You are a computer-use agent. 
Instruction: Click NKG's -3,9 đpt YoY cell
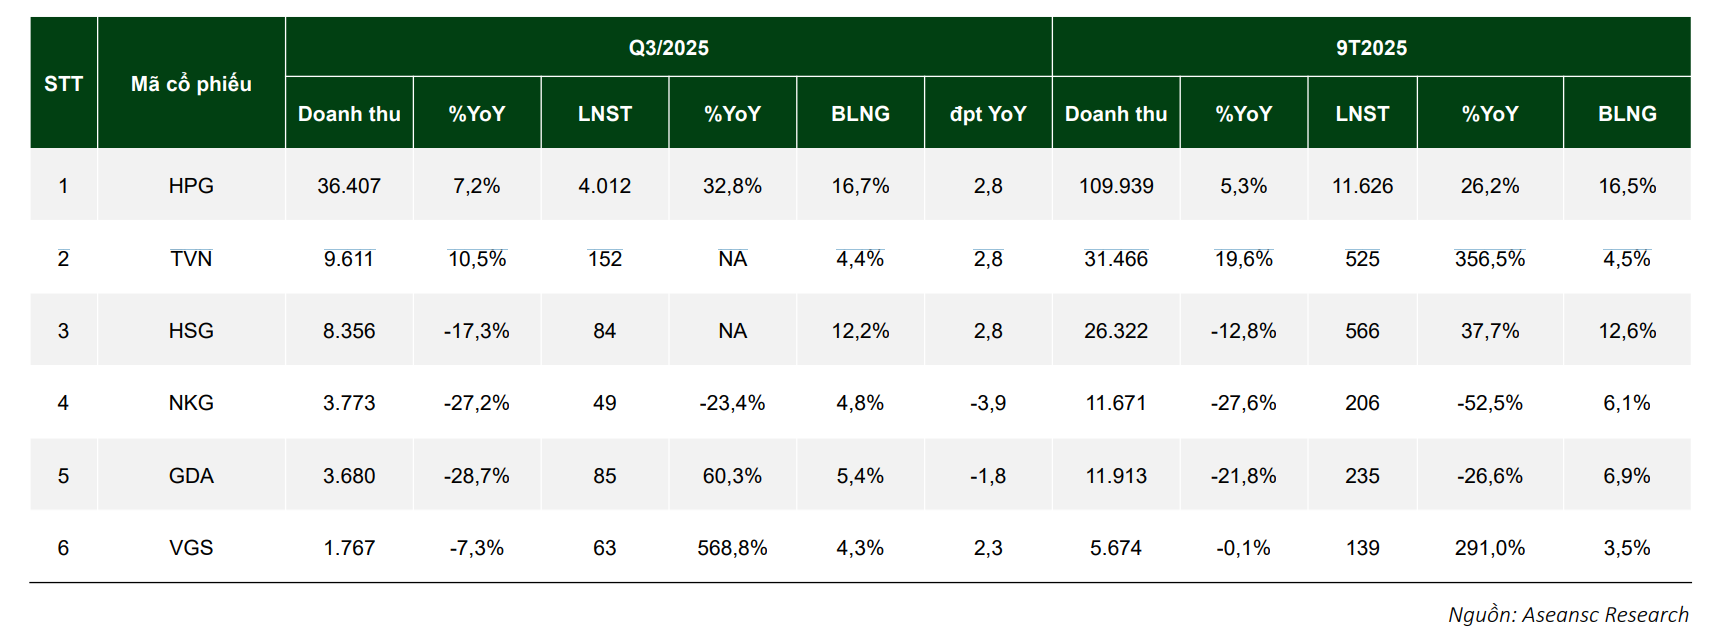(988, 403)
